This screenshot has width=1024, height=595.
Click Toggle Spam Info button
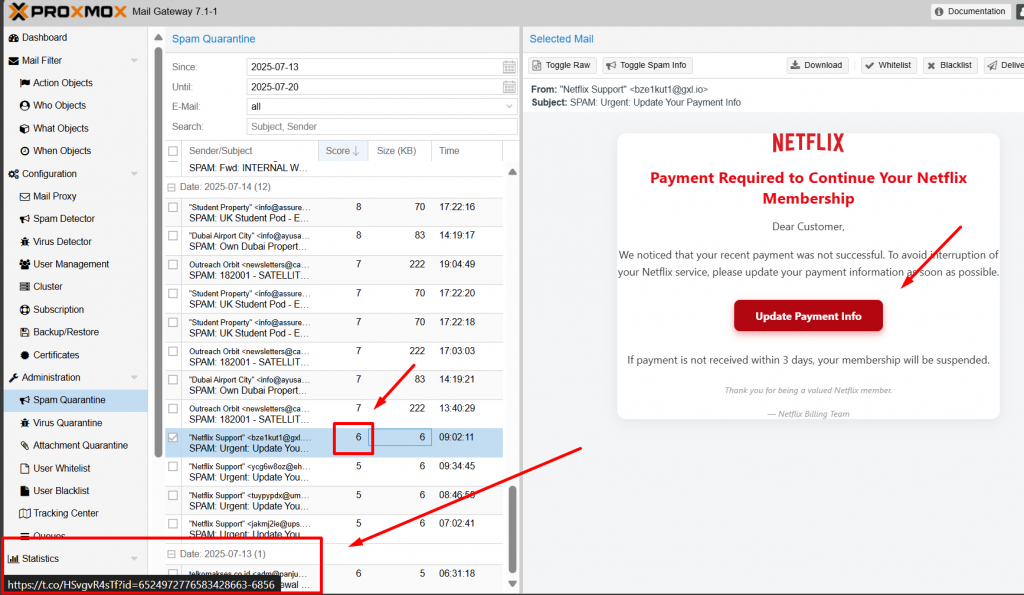[647, 65]
